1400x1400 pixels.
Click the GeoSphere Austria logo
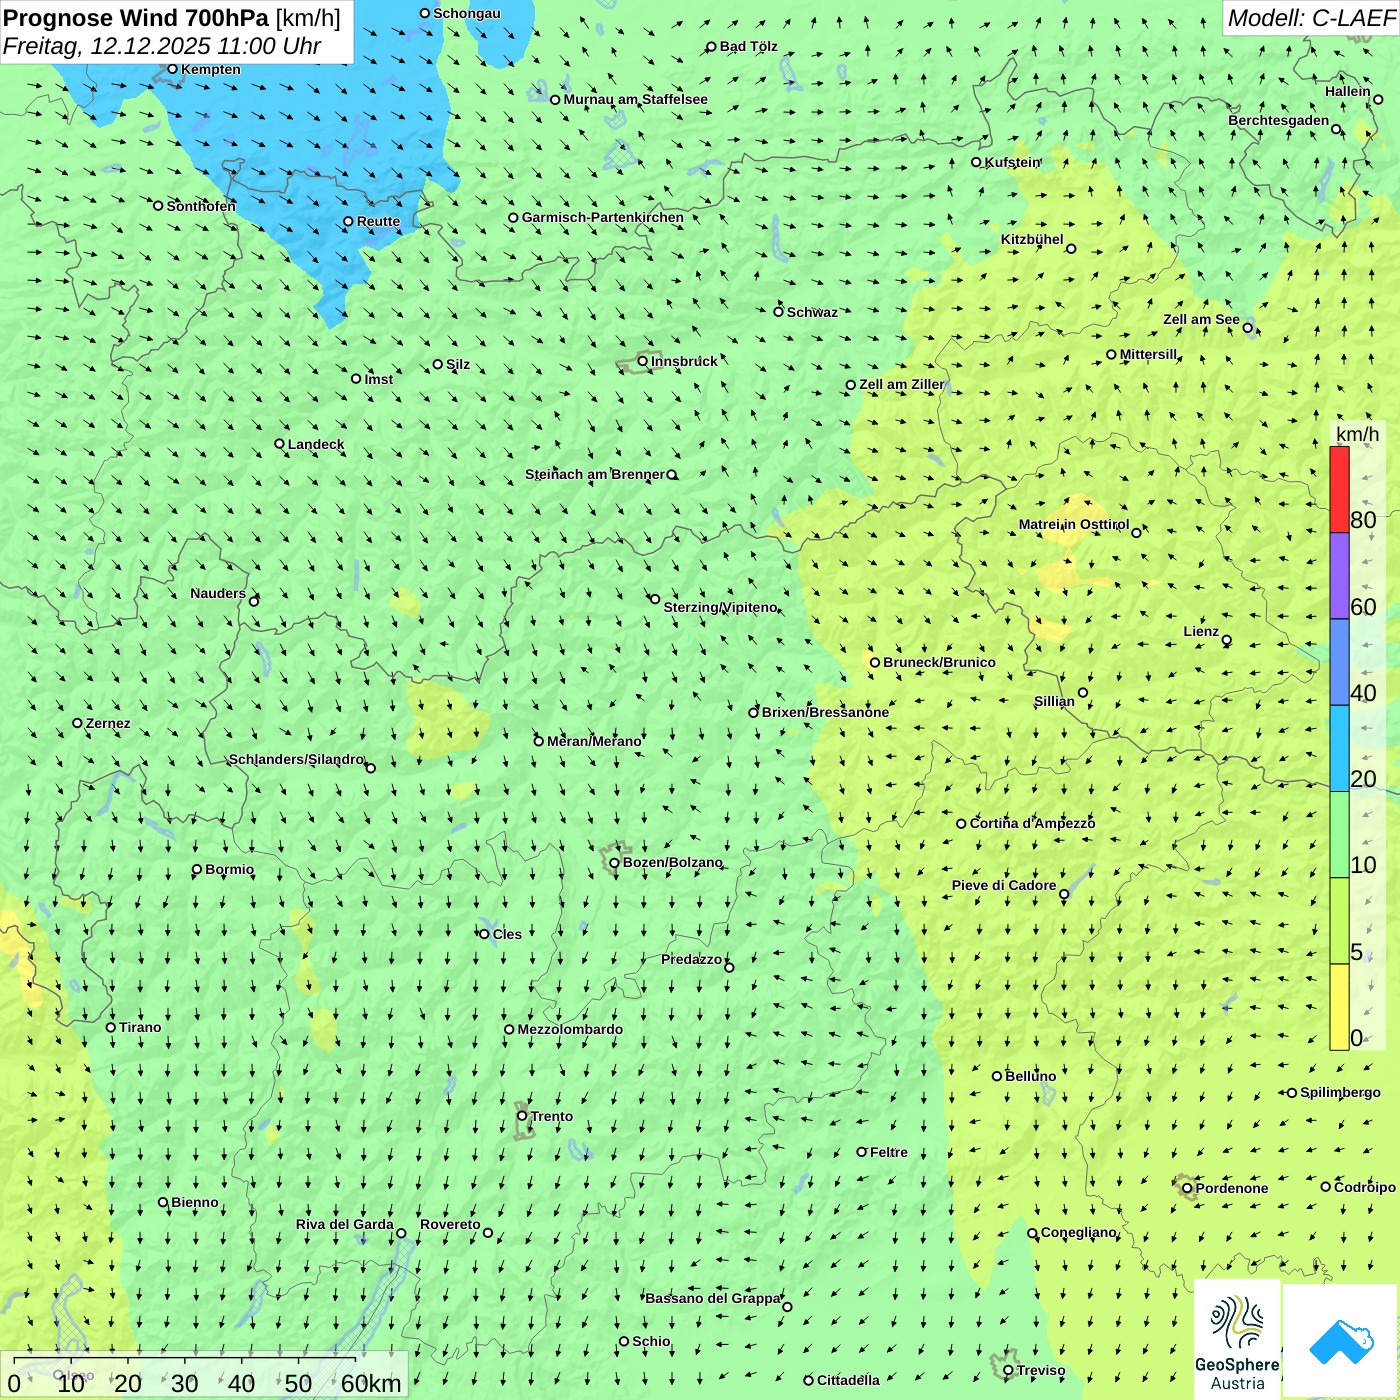pyautogui.click(x=1237, y=1340)
